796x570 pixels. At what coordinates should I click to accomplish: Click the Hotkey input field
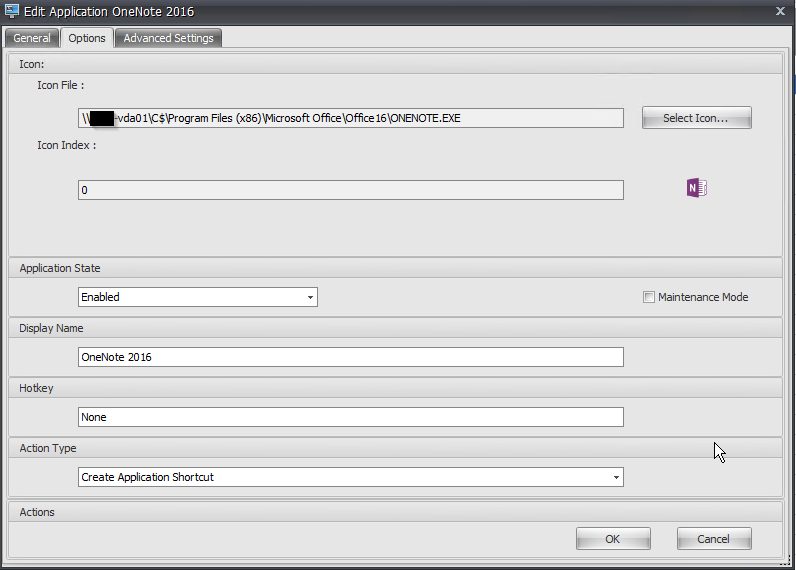(351, 417)
